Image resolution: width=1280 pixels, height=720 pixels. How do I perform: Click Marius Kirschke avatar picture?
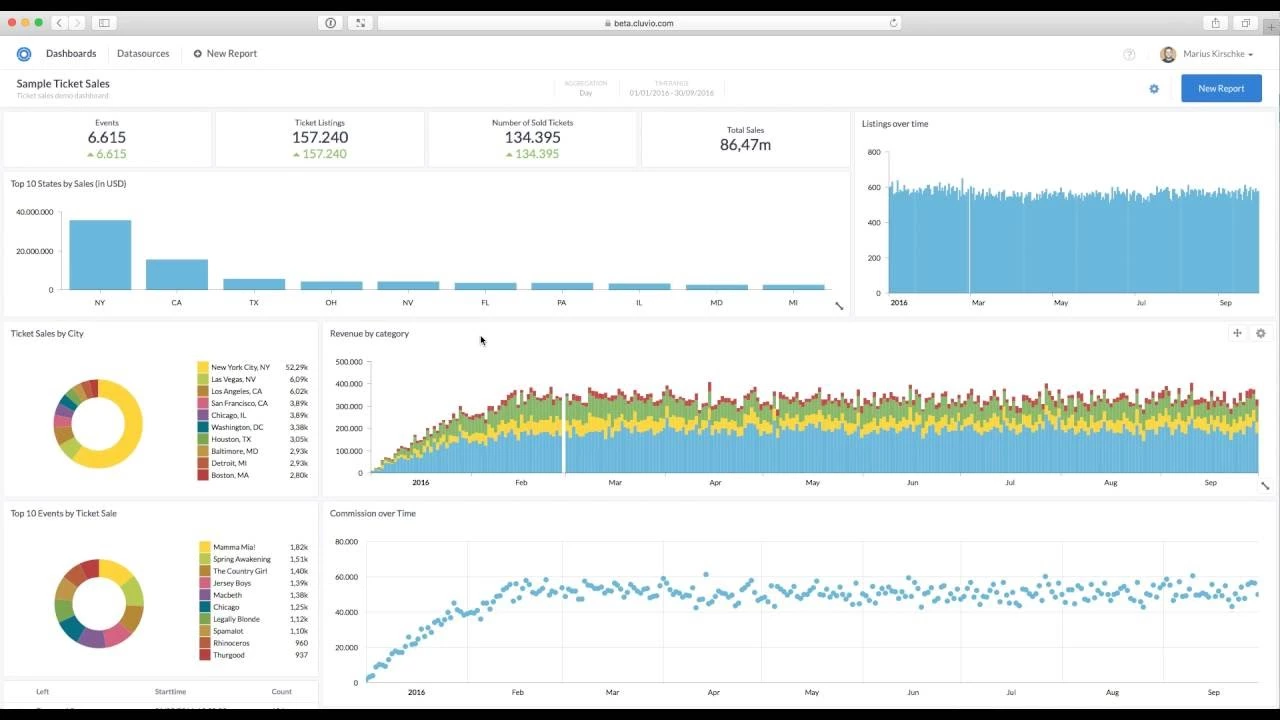tap(1168, 55)
